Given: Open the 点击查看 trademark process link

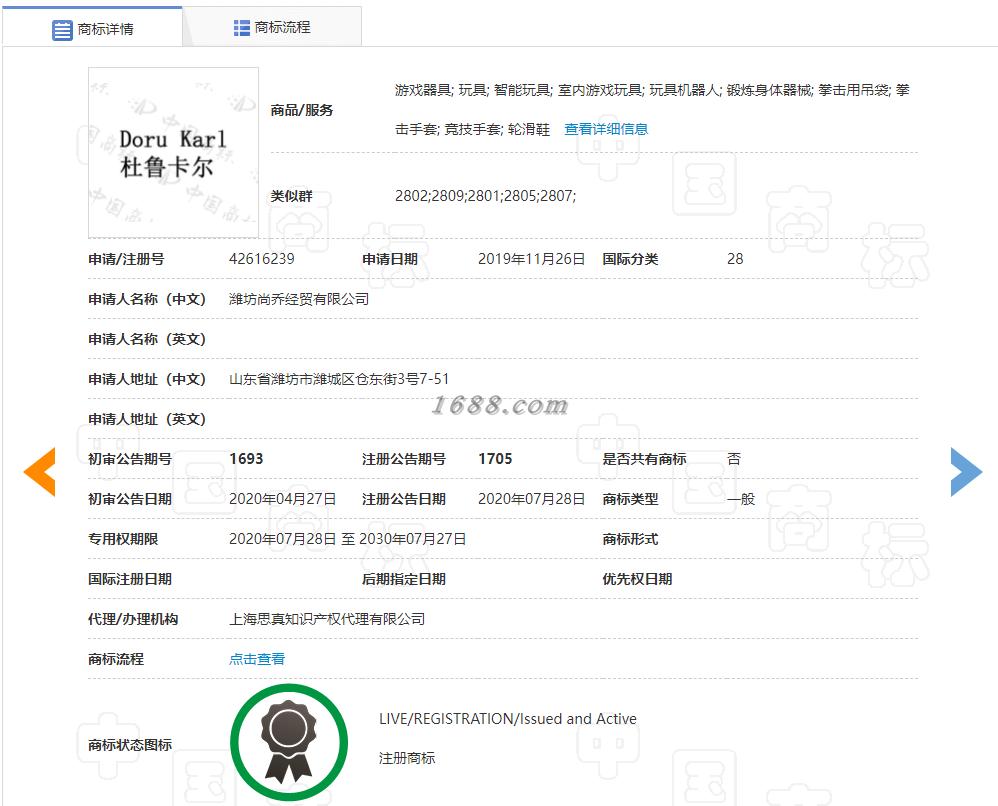Looking at the screenshot, I should click(x=257, y=659).
